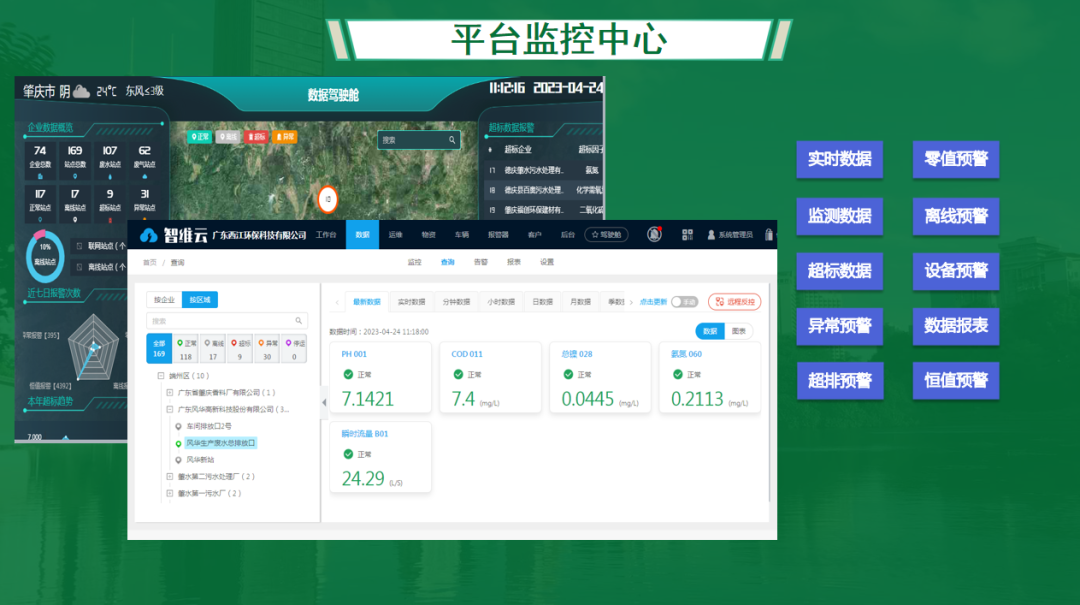Click the notification bell icon
1080x605 pixels.
[x=654, y=234]
